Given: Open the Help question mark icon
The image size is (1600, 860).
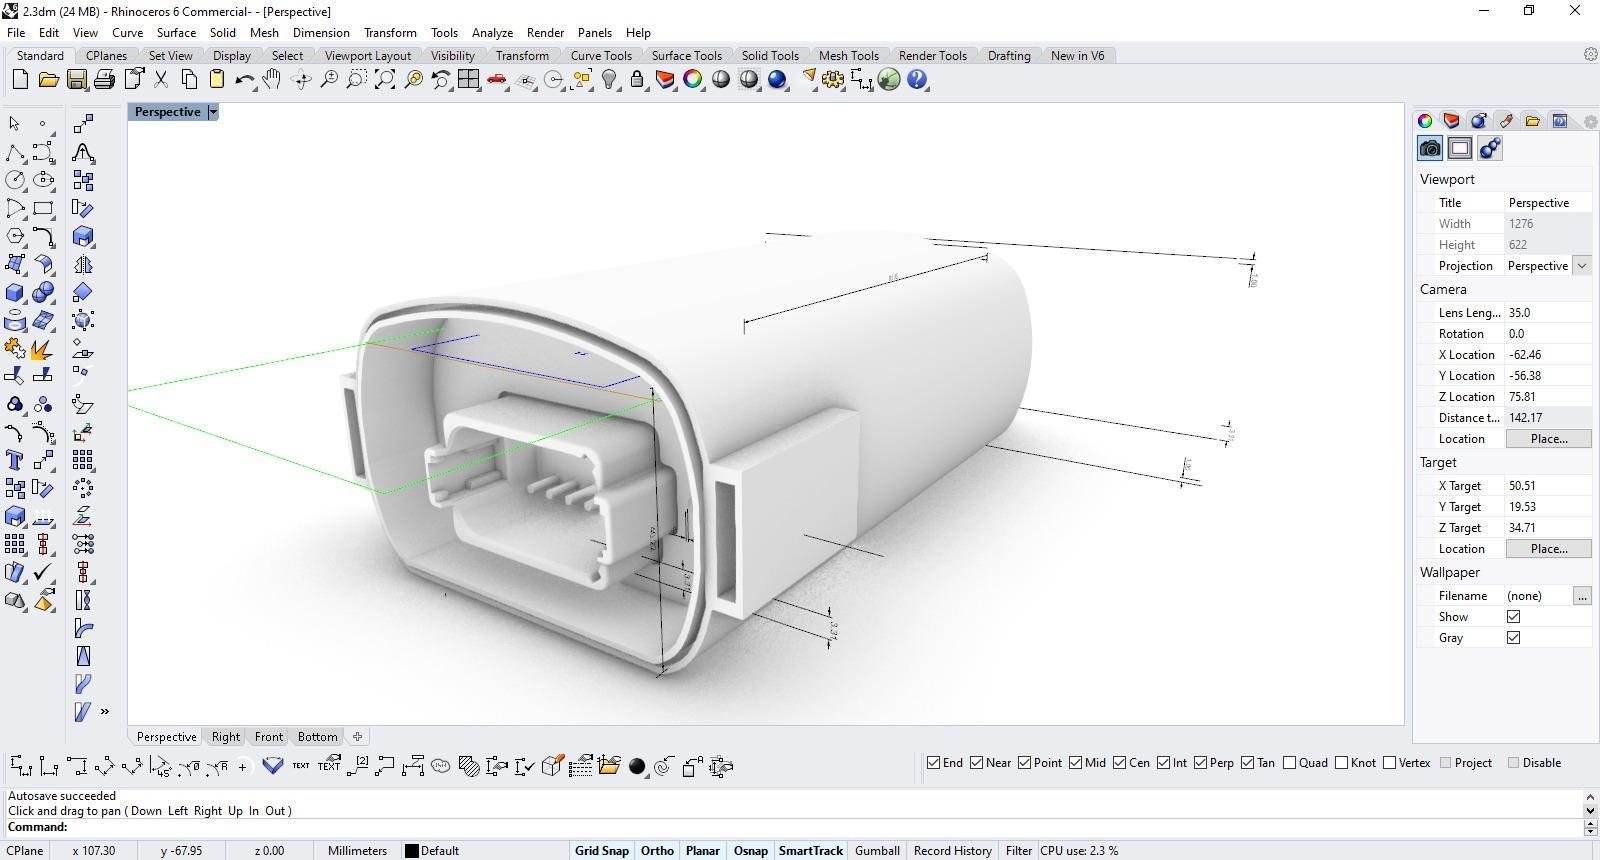Looking at the screenshot, I should (917, 80).
